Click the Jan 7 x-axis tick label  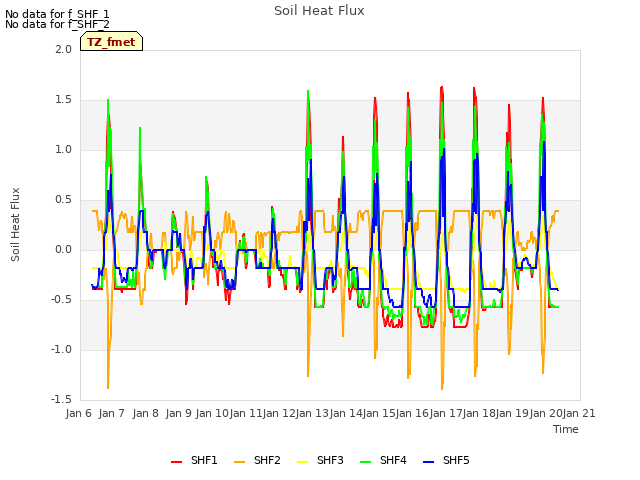111,413
